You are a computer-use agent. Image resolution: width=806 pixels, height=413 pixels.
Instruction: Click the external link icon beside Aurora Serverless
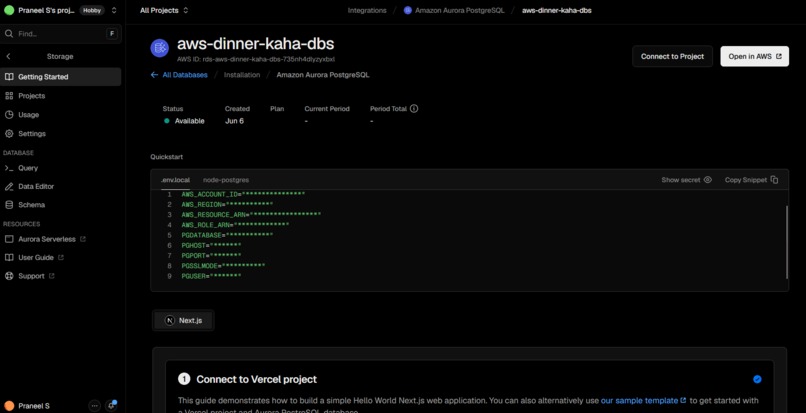click(83, 239)
